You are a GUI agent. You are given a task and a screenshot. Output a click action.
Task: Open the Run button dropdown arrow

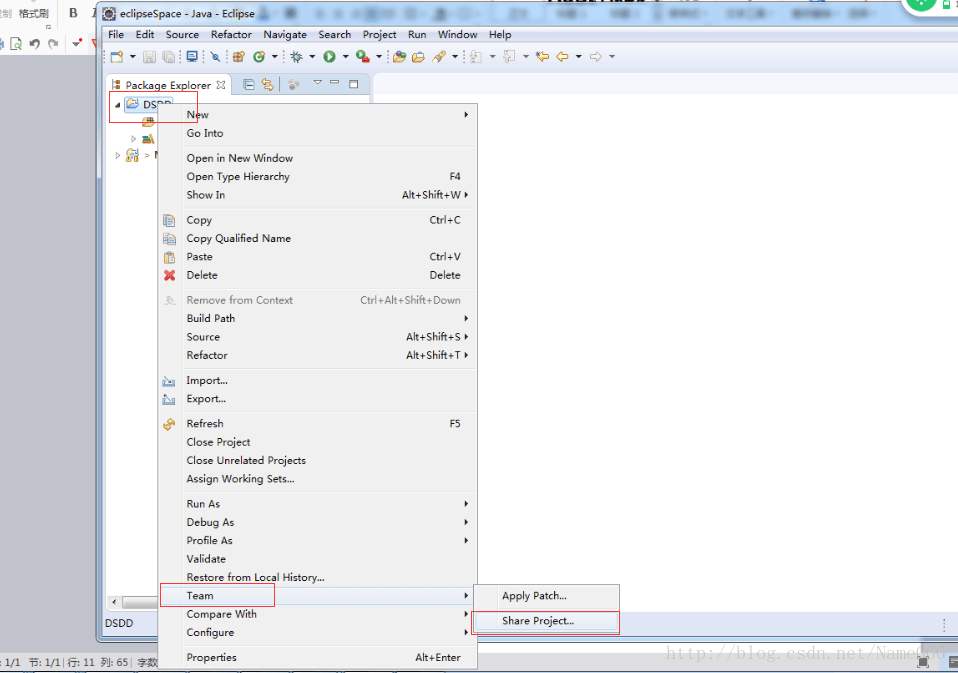345,57
